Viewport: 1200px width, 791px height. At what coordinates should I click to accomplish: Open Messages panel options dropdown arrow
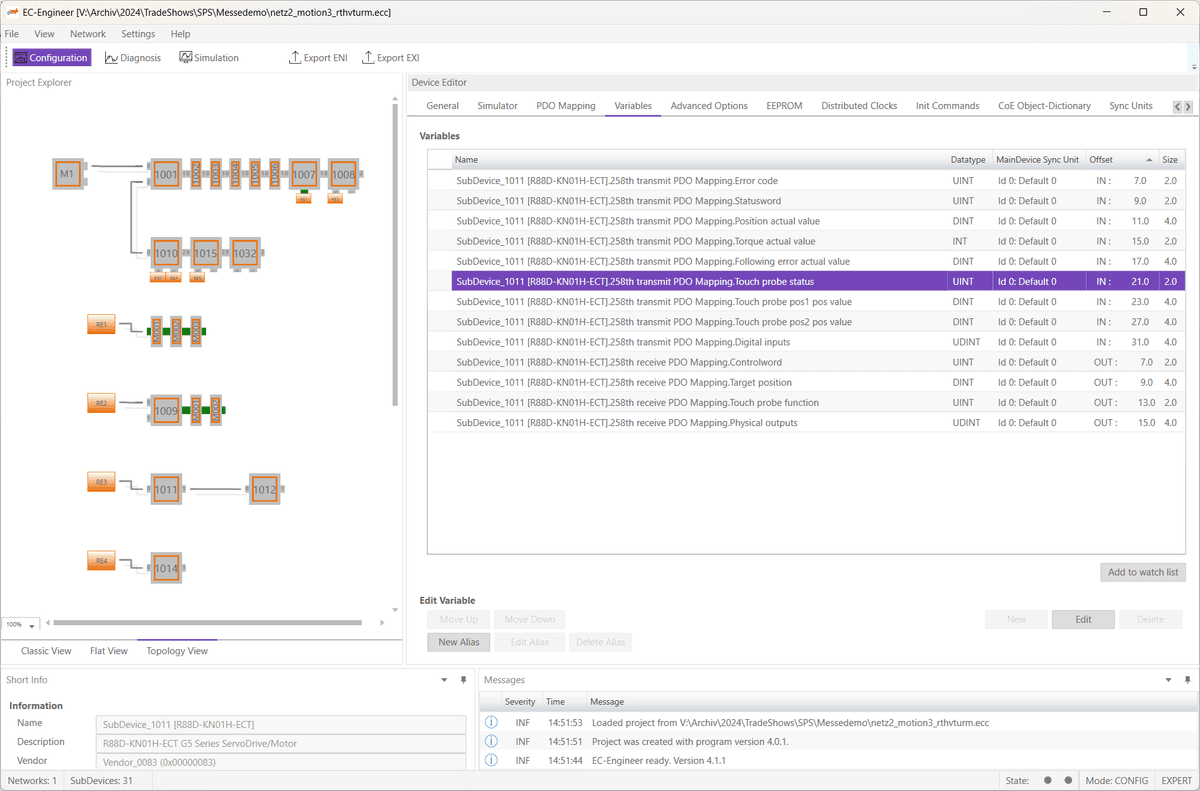[1169, 680]
